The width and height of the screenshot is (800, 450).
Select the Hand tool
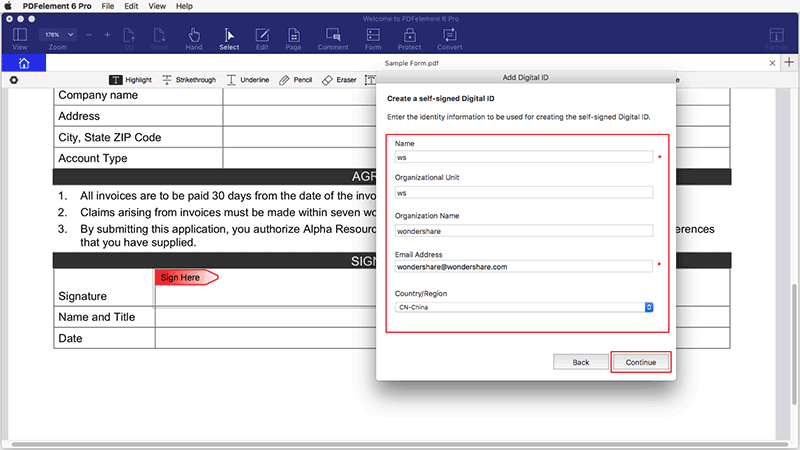[194, 39]
